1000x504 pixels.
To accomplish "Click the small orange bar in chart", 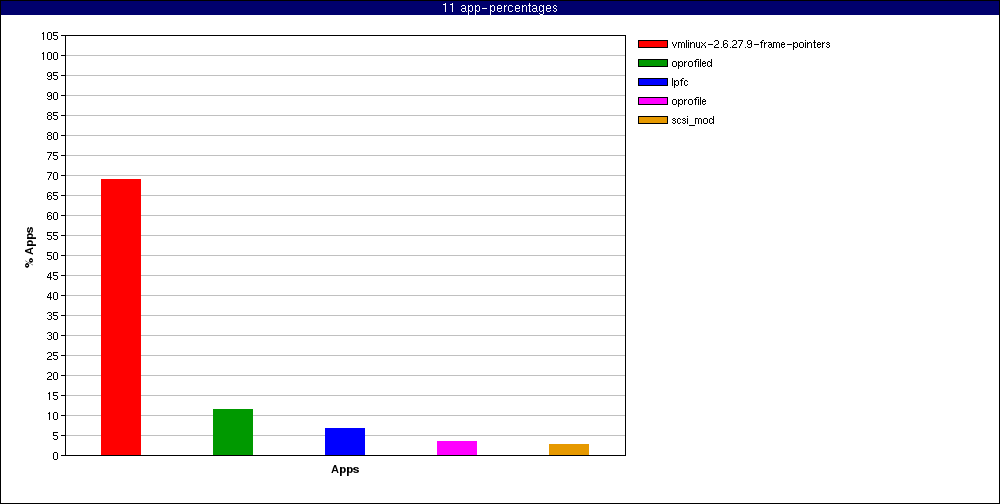I will 569,449.
